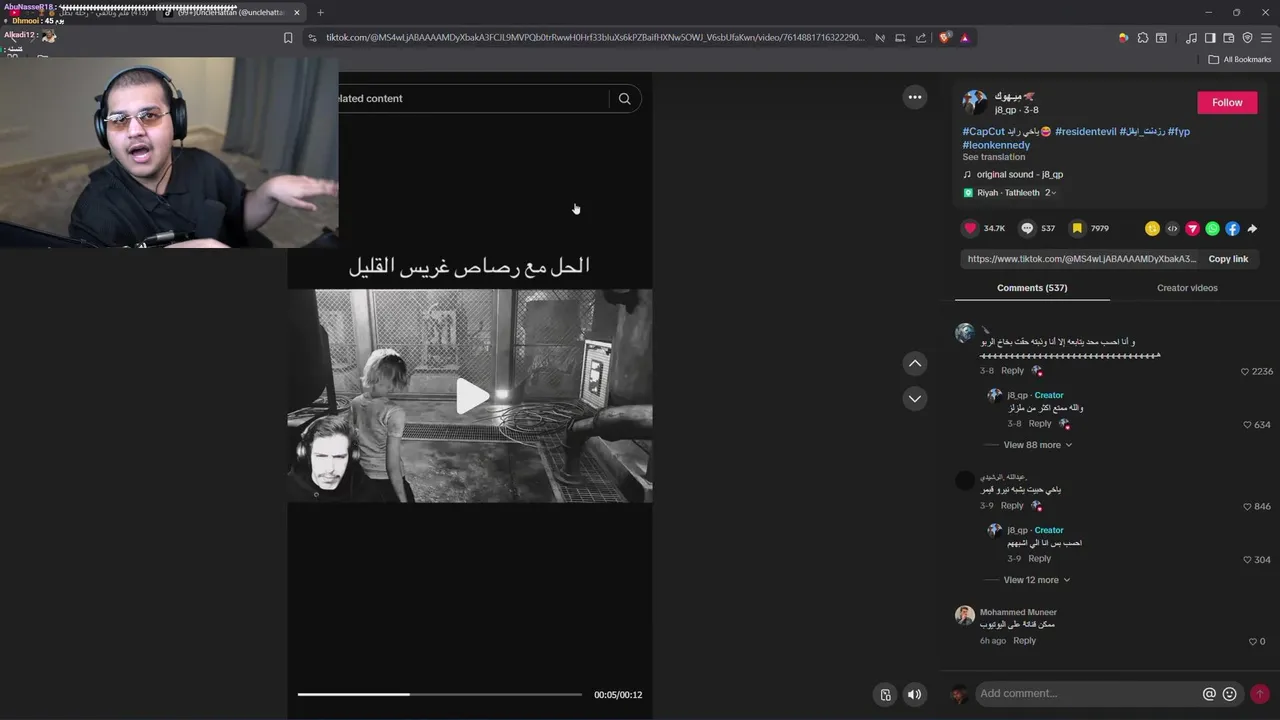Click the browser address bar URL
This screenshot has width=1280, height=720.
click(595, 38)
